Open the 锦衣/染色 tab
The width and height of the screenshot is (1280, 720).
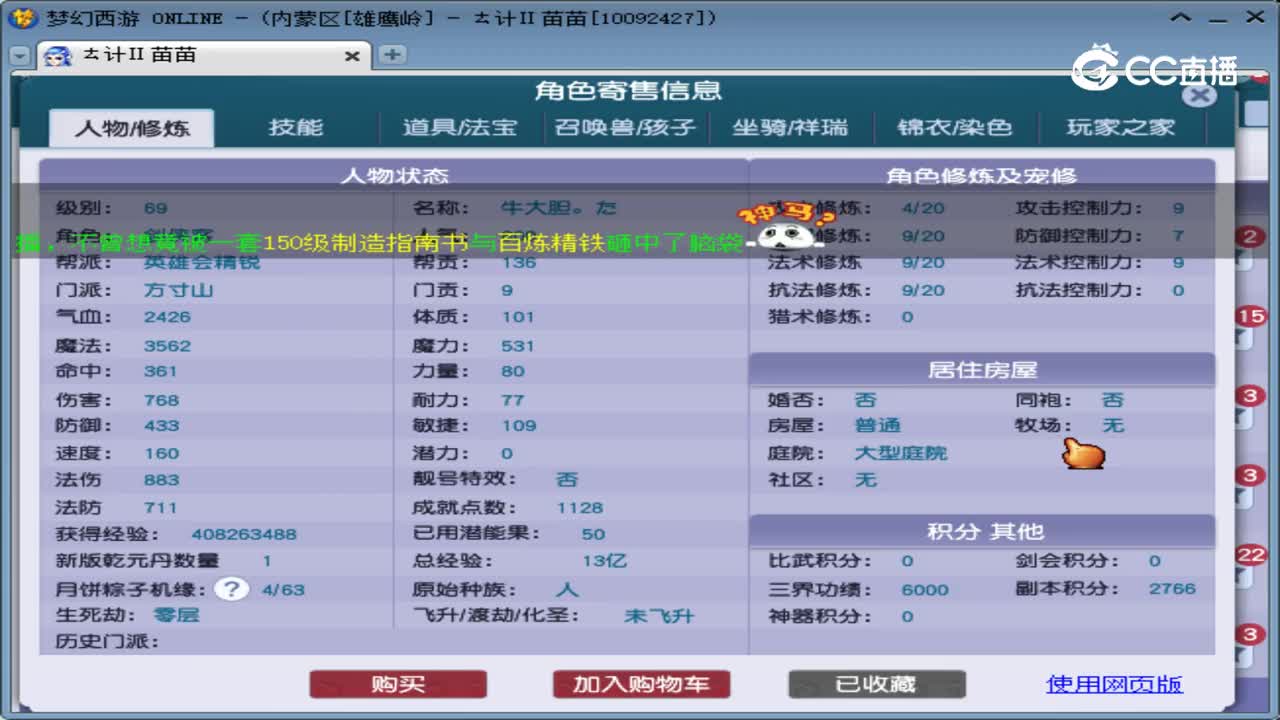pyautogui.click(x=955, y=128)
